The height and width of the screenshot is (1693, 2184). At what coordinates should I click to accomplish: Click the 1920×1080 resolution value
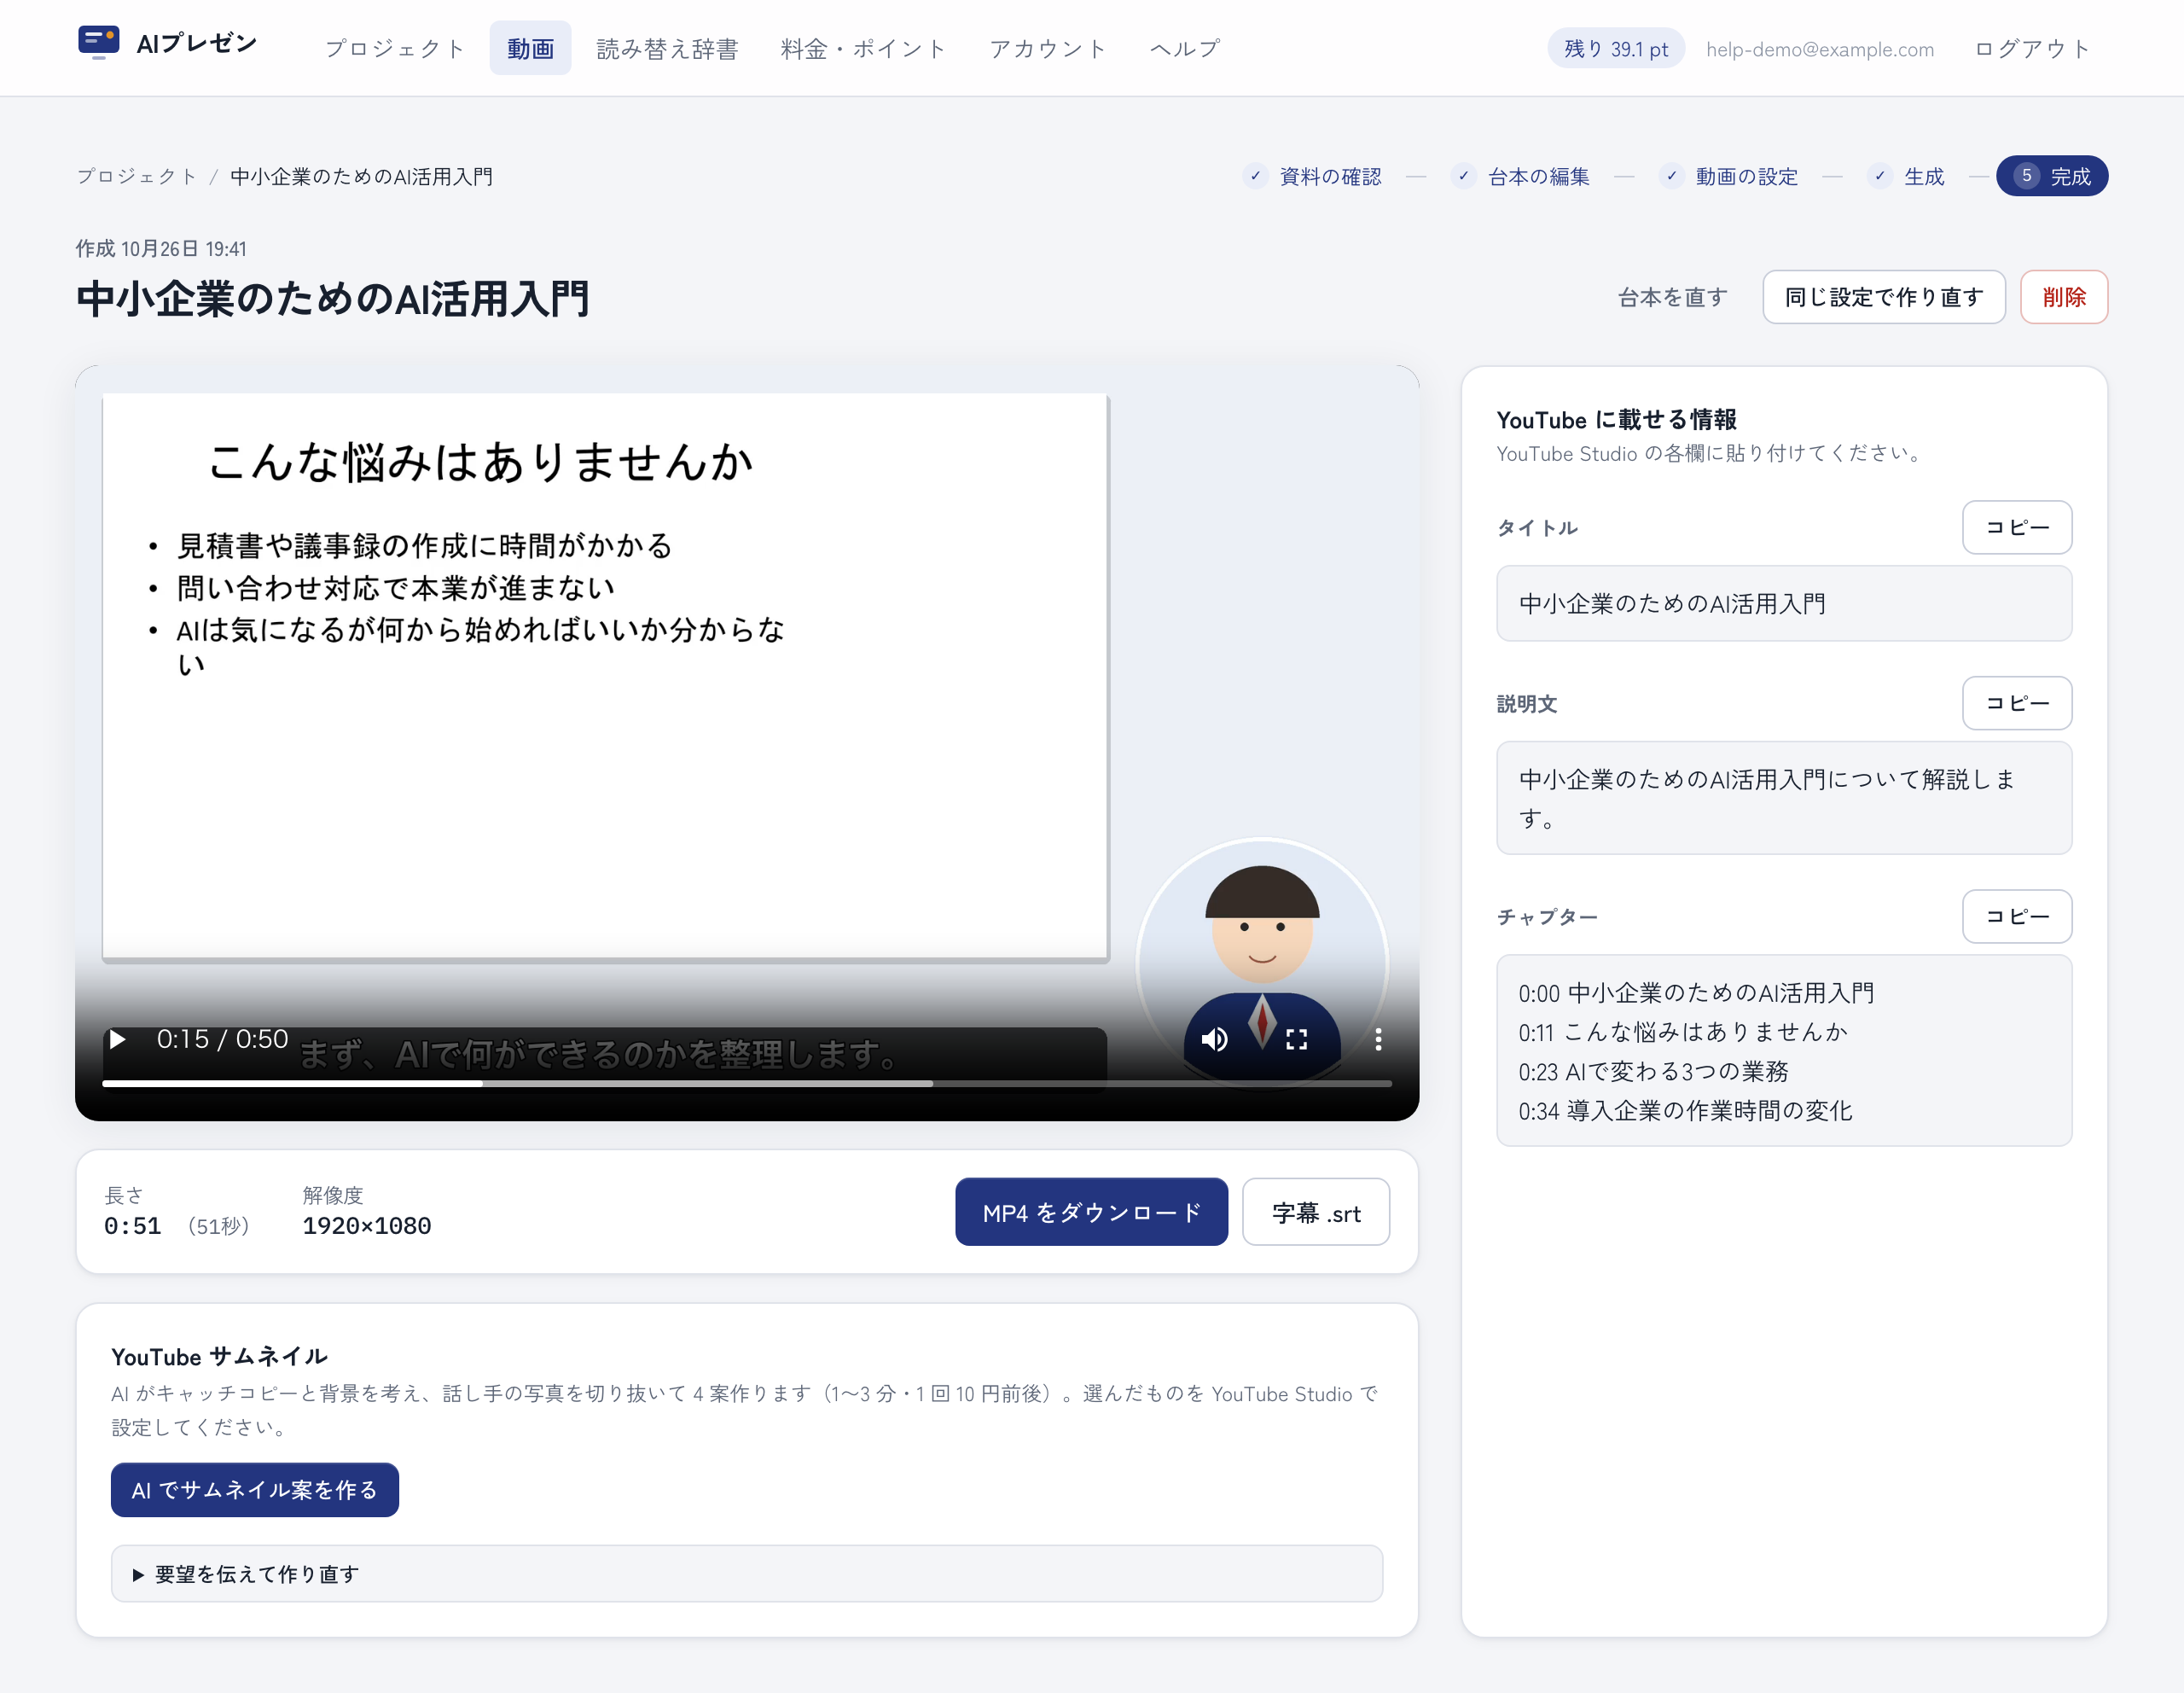click(366, 1225)
